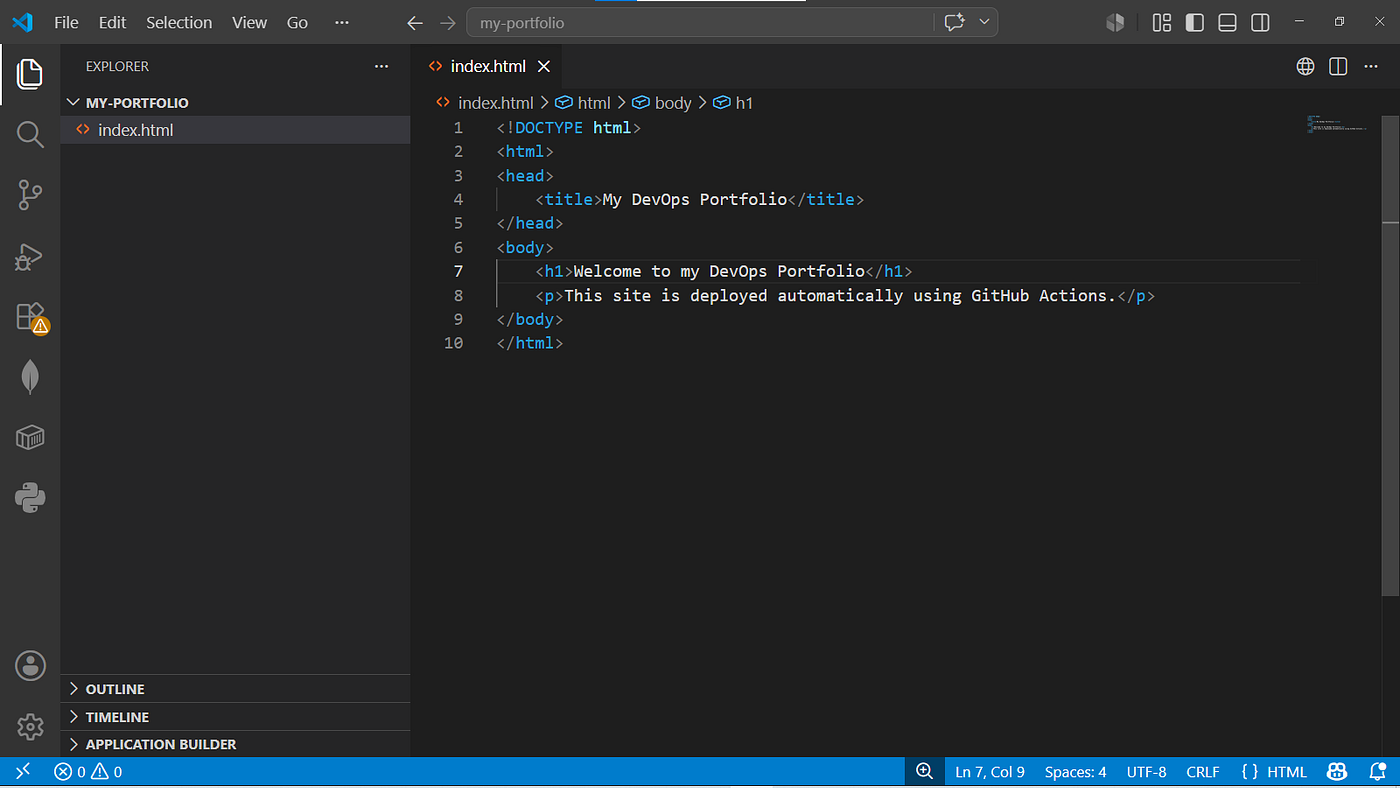Open the Explorer view in activity bar

[x=30, y=74]
